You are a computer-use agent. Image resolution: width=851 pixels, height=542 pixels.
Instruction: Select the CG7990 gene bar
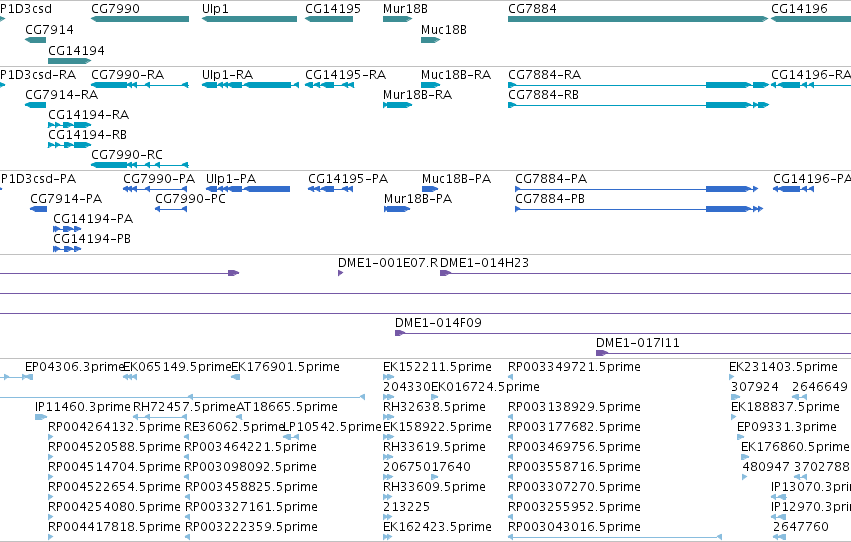[x=140, y=19]
